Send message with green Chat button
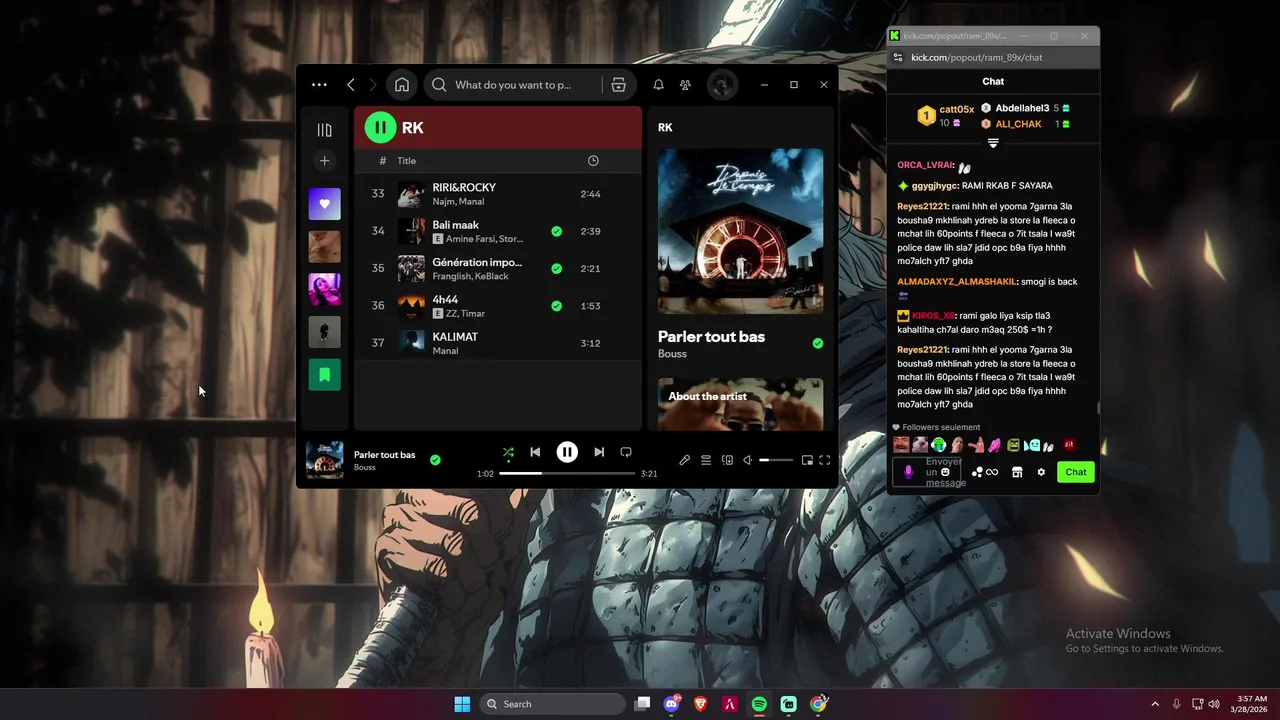This screenshot has height=720, width=1280. [x=1076, y=472]
